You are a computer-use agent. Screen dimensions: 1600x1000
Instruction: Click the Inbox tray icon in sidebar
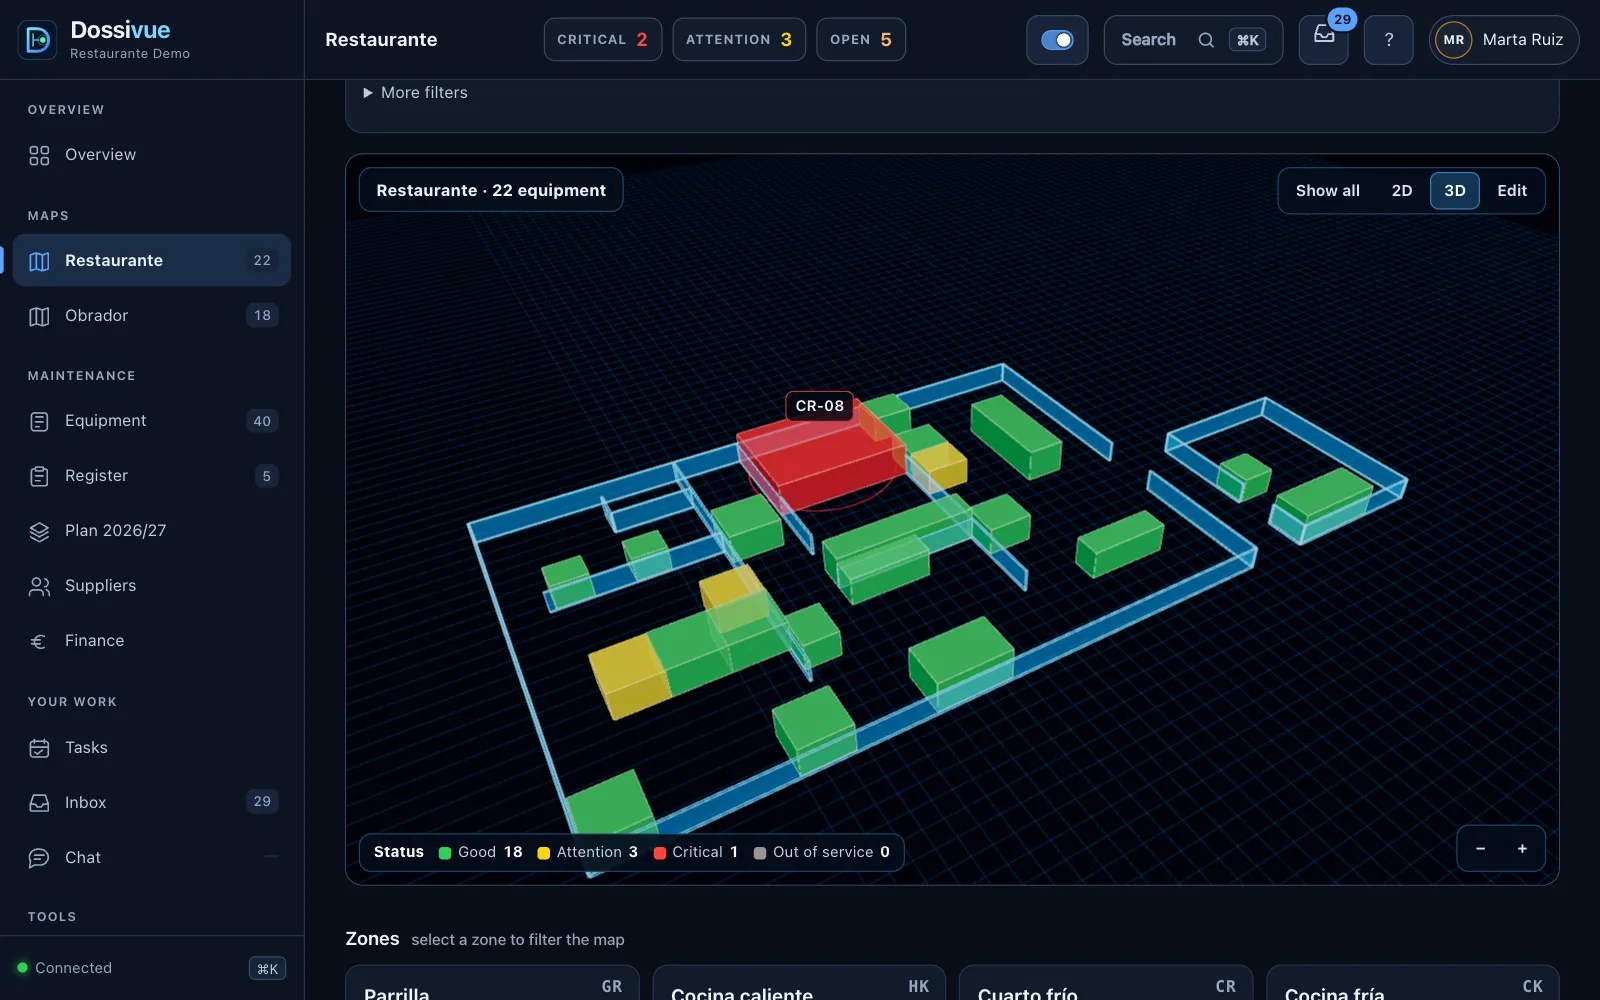pos(39,803)
